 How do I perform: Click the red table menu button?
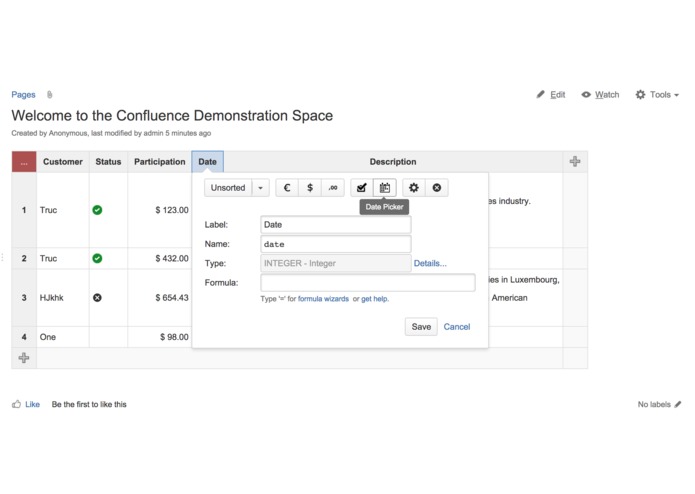pos(24,162)
